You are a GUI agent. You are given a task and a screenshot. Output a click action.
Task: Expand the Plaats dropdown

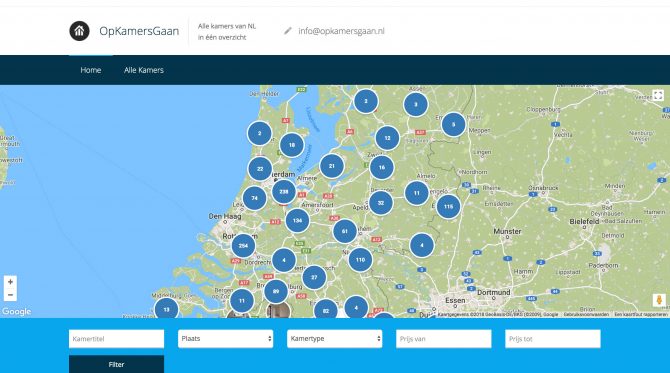(x=226, y=339)
